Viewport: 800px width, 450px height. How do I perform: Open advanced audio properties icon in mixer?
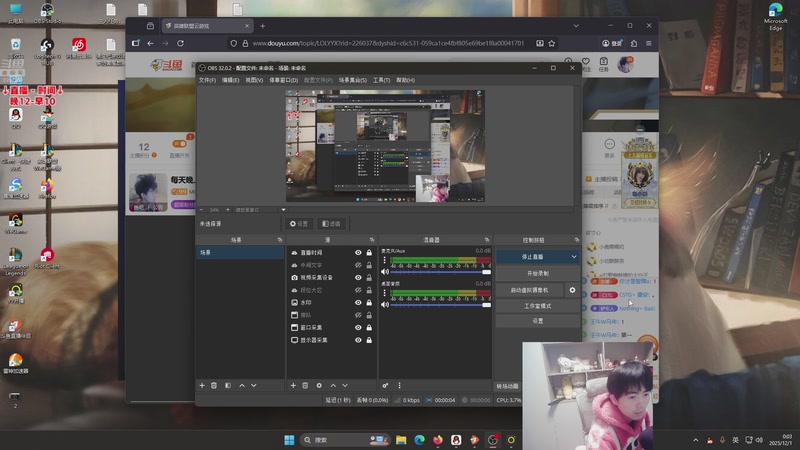click(x=385, y=385)
